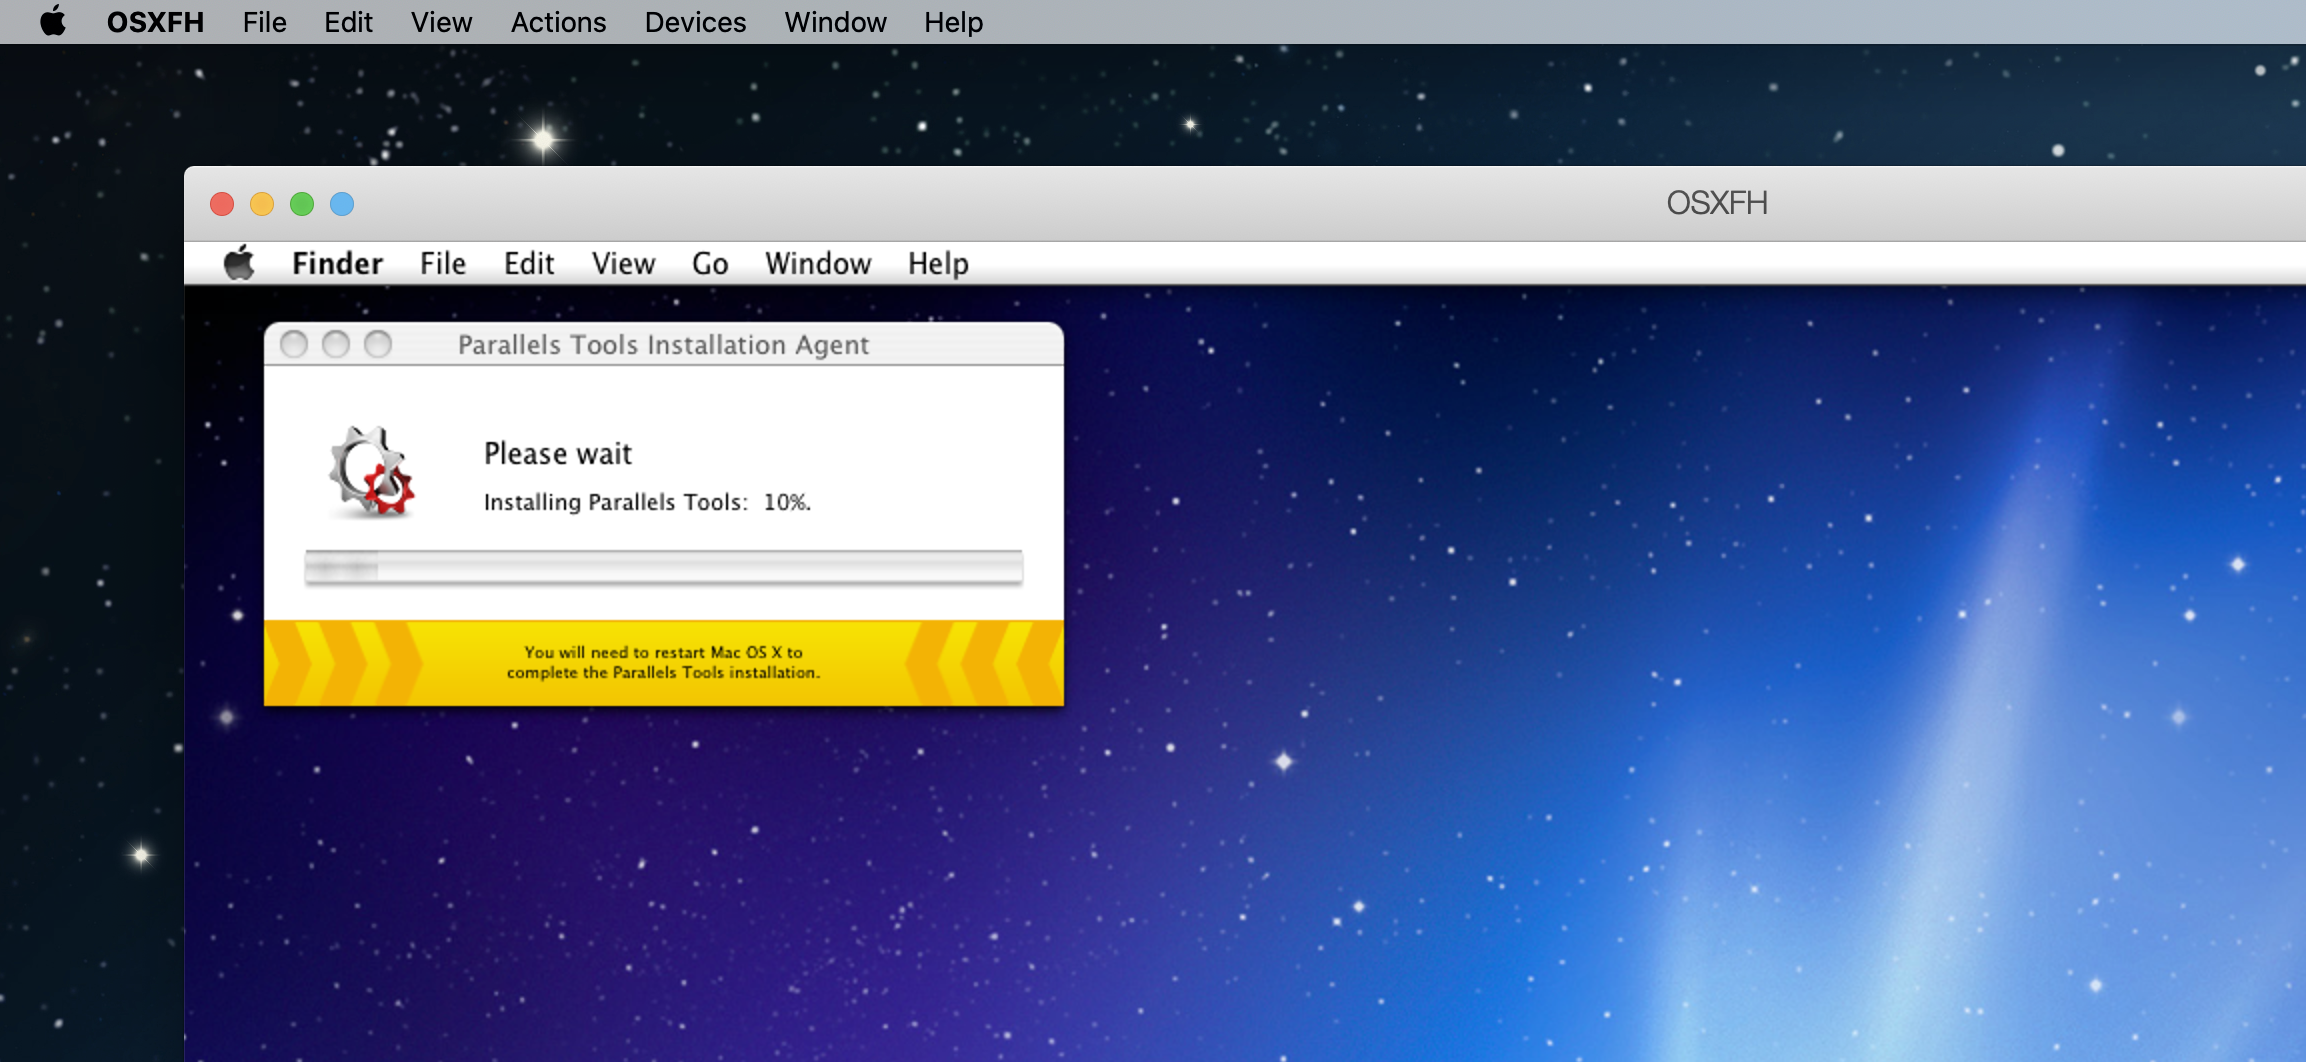
Task: Click the yellow restart notice text
Action: [x=663, y=662]
